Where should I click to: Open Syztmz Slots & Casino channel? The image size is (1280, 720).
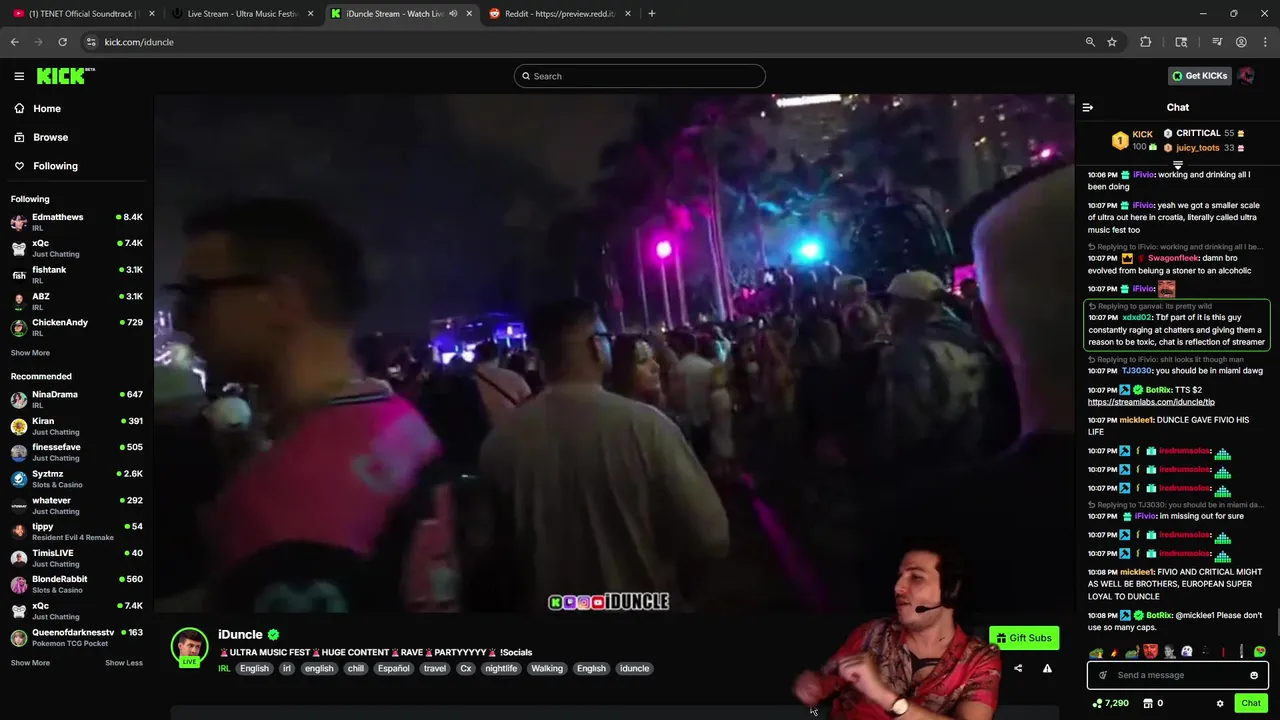77,479
